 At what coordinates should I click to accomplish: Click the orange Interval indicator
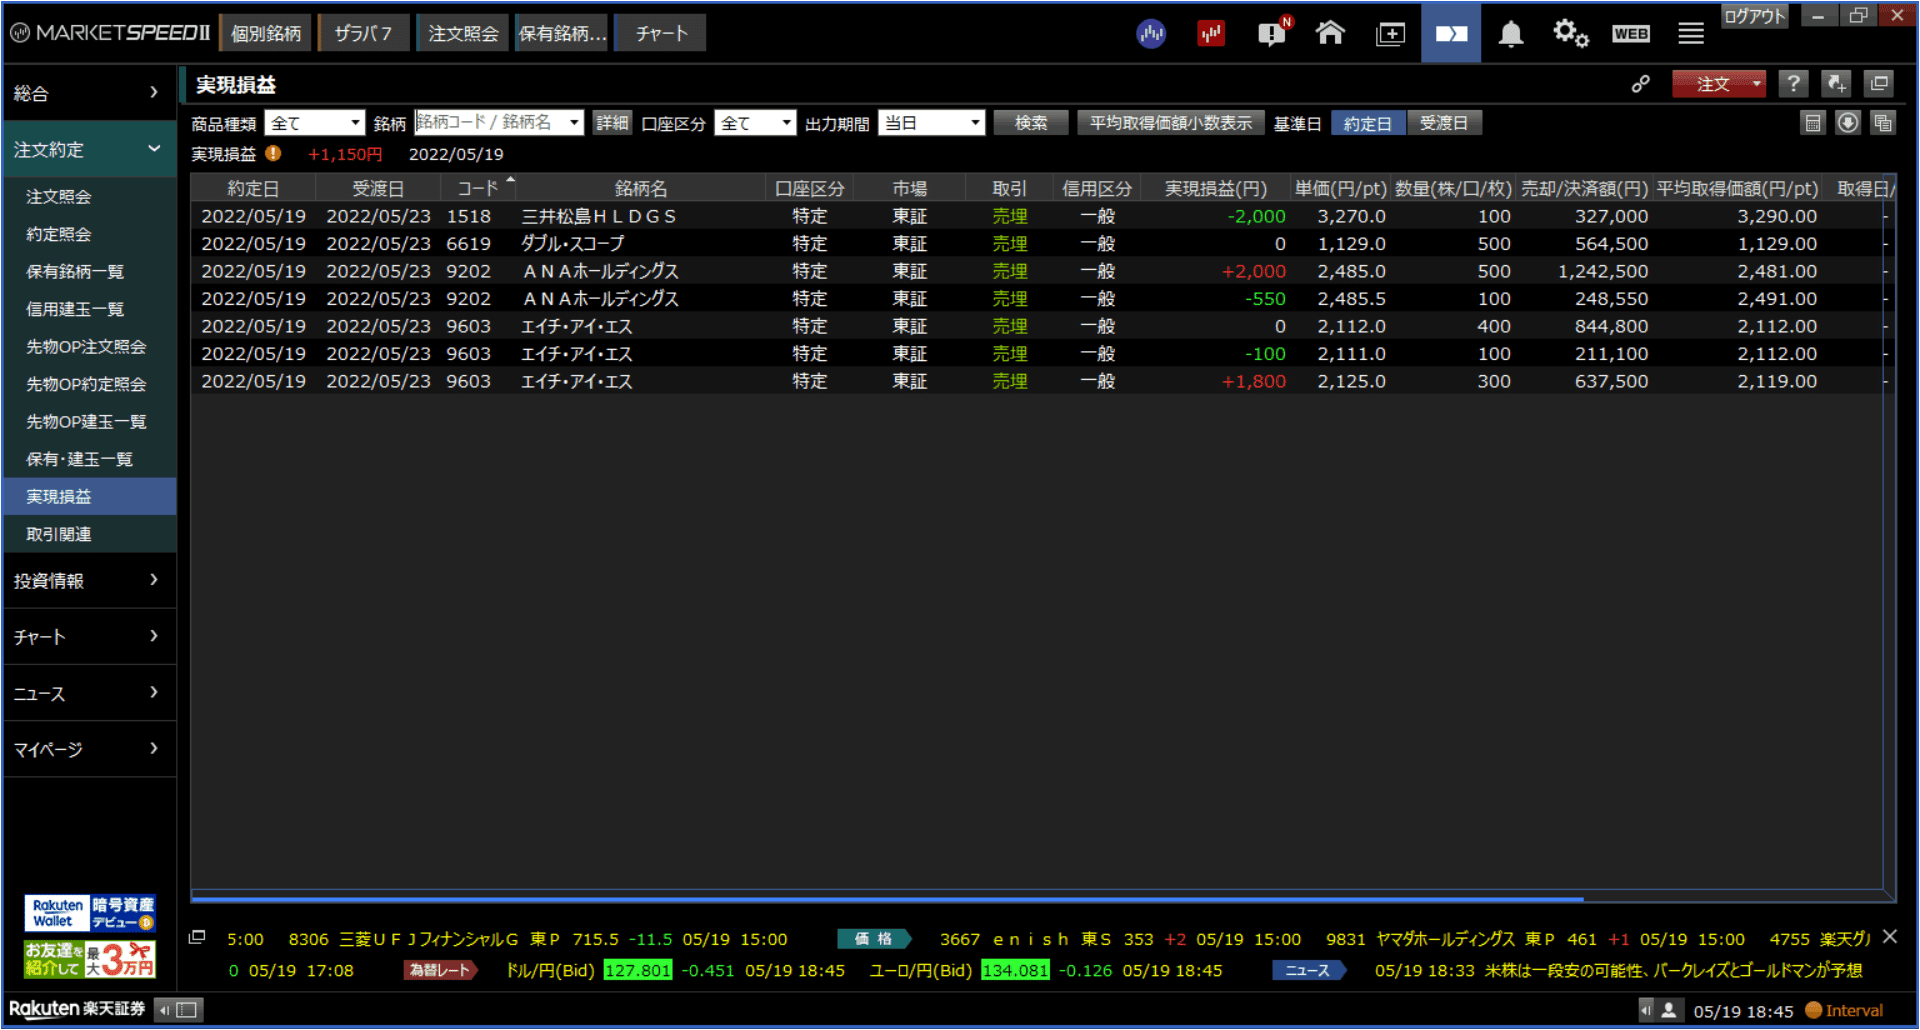[1844, 1010]
